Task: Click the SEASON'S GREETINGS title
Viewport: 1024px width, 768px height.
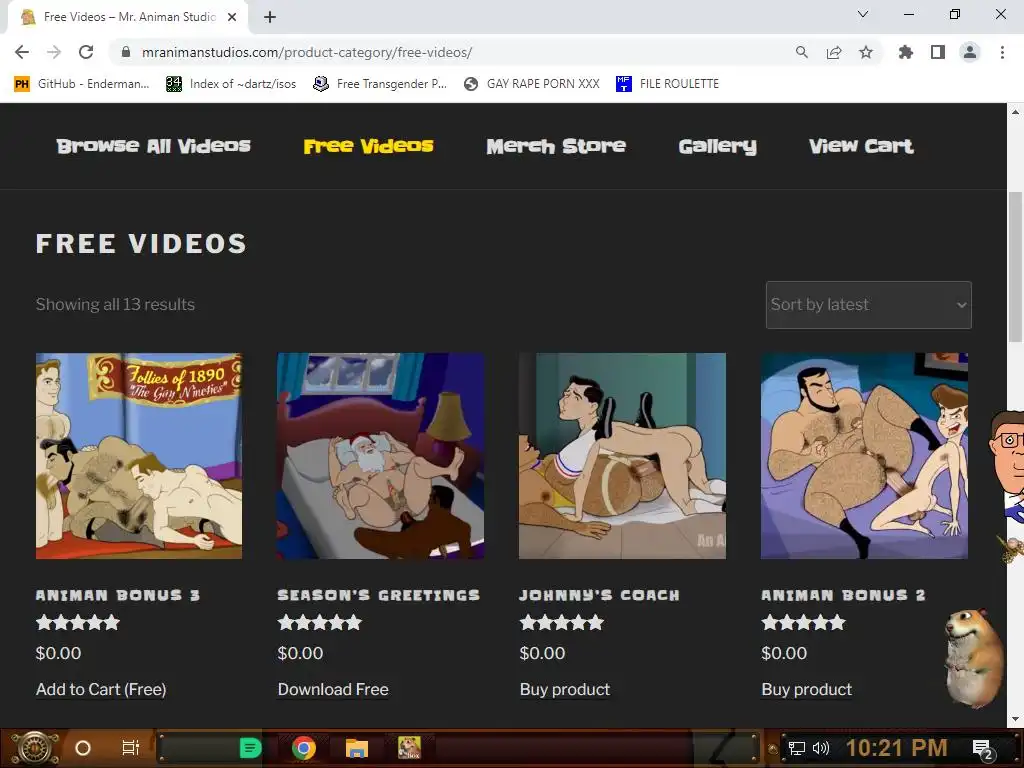Action: (x=379, y=595)
